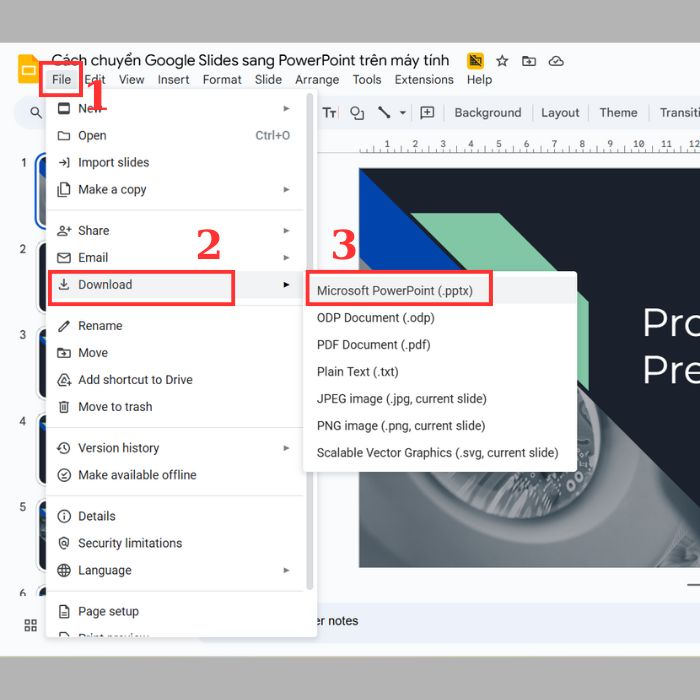Screen dimensions: 700x700
Task: Click the Background button
Action: 488,112
